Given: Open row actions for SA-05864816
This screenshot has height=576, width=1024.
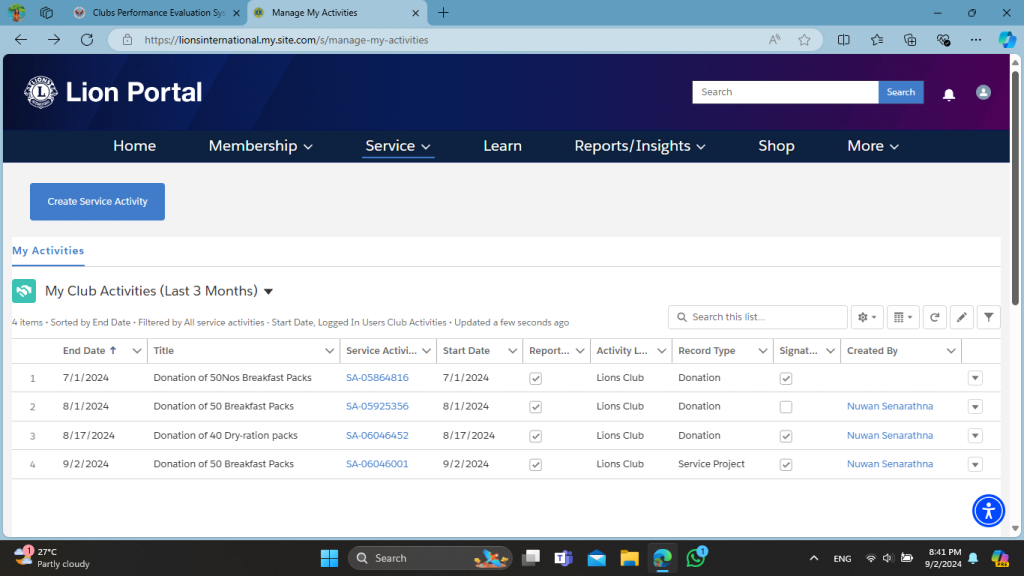Looking at the screenshot, I should [975, 378].
